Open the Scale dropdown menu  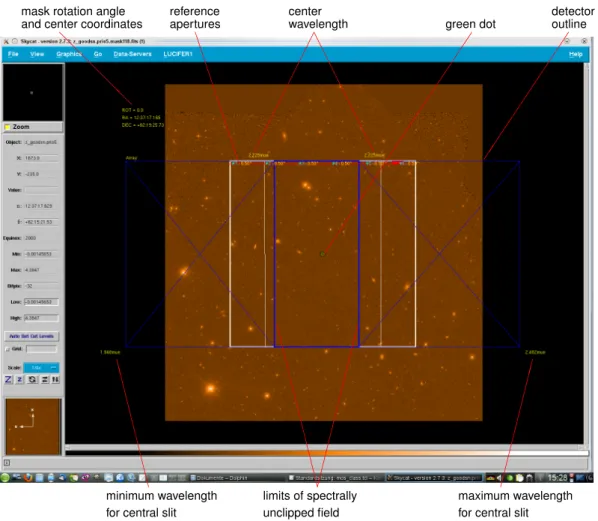[x=41, y=368]
